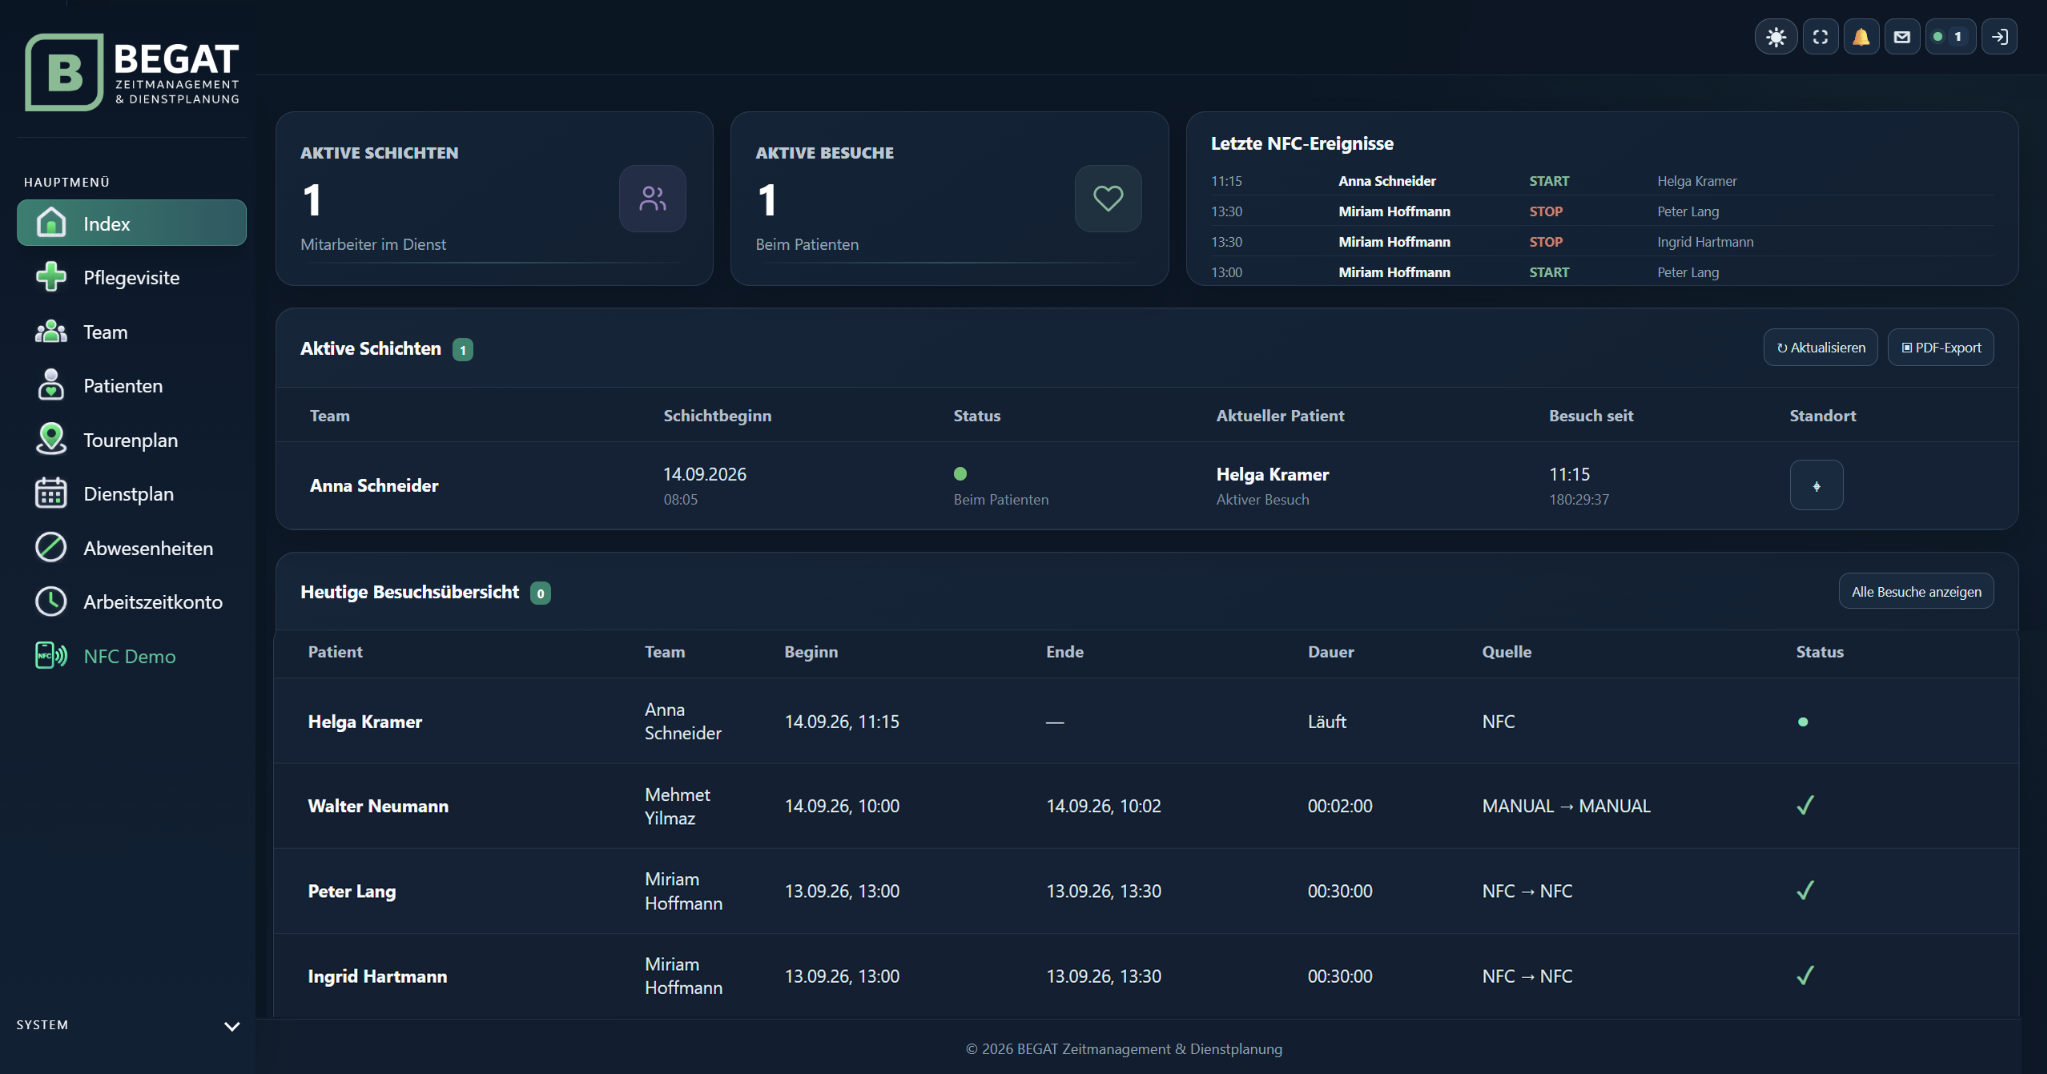Click MANUAL → MANUAL source cell
The height and width of the screenshot is (1074, 2047).
click(1566, 806)
